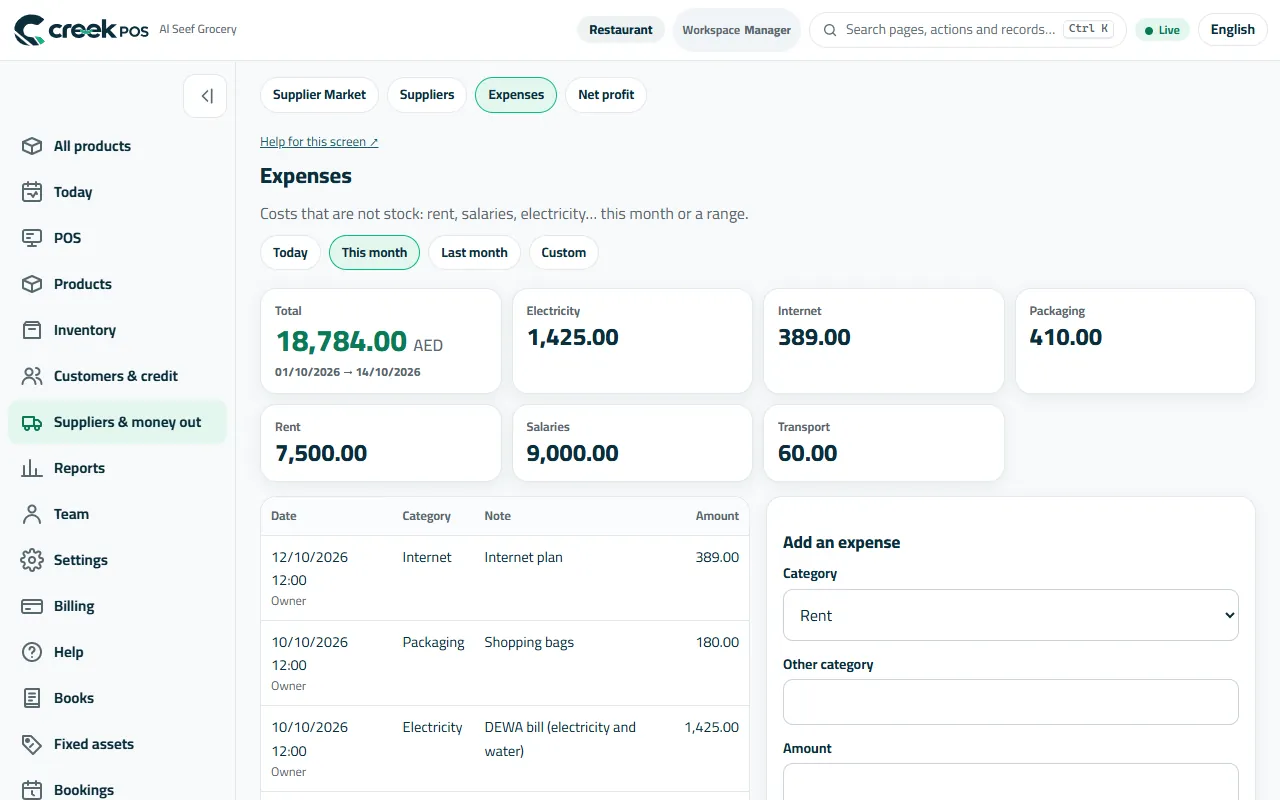1280x800 pixels.
Task: Click the Internet 389.00 summary card
Action: point(883,341)
